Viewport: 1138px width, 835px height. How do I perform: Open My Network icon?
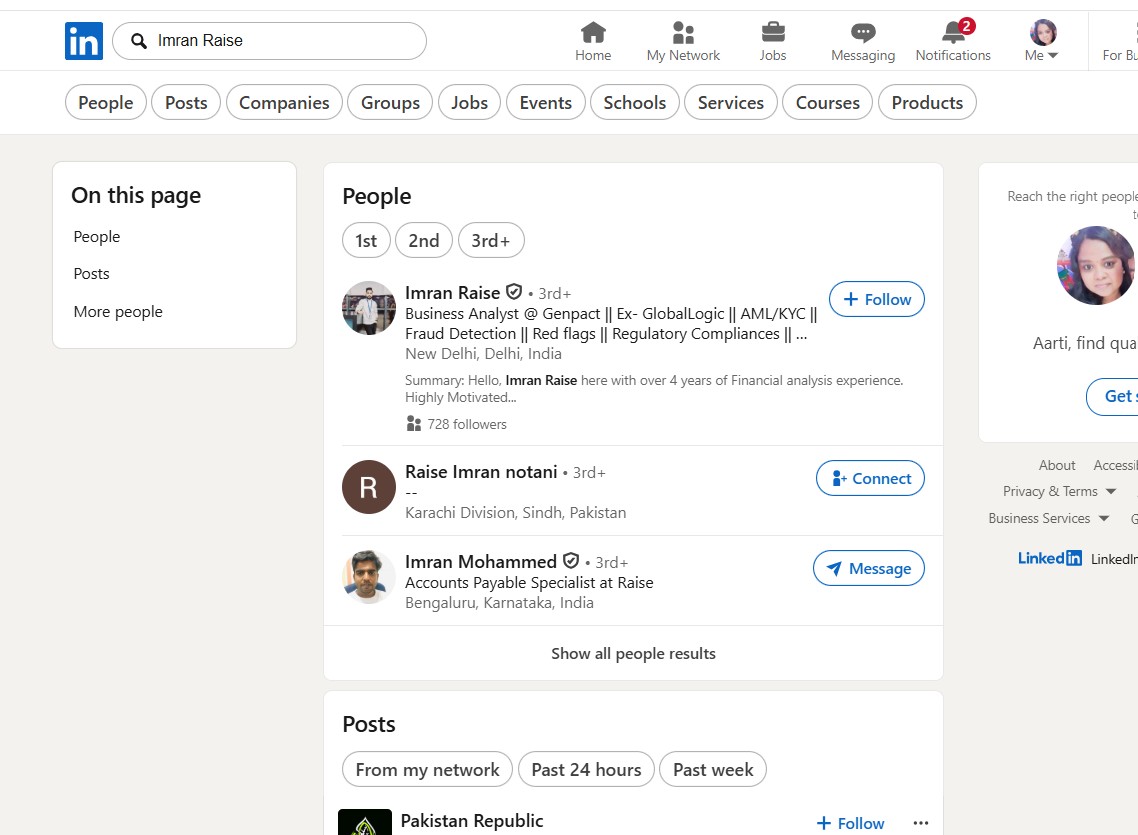(x=683, y=33)
